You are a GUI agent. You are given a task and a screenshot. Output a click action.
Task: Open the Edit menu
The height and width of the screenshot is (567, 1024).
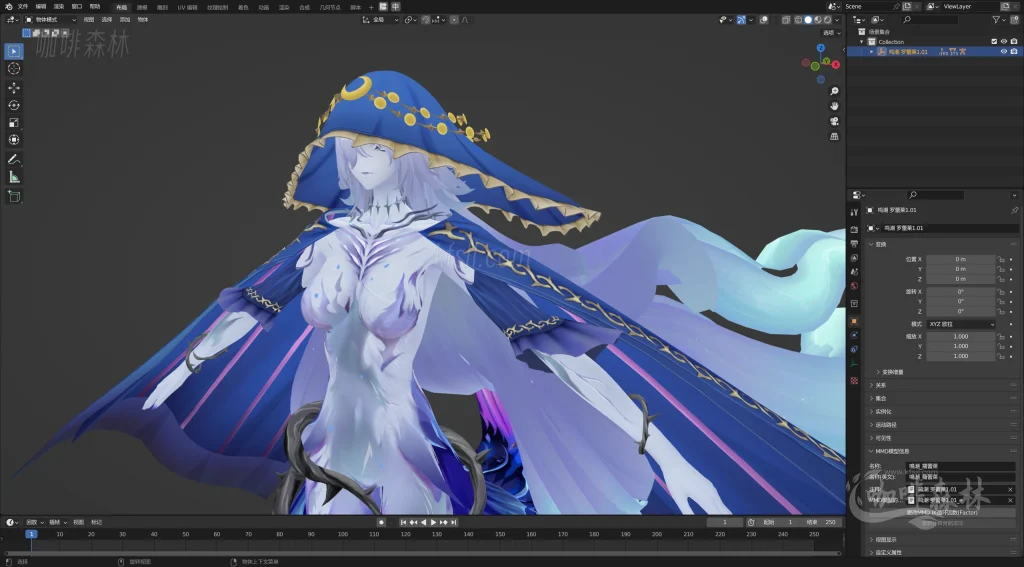[41, 7]
